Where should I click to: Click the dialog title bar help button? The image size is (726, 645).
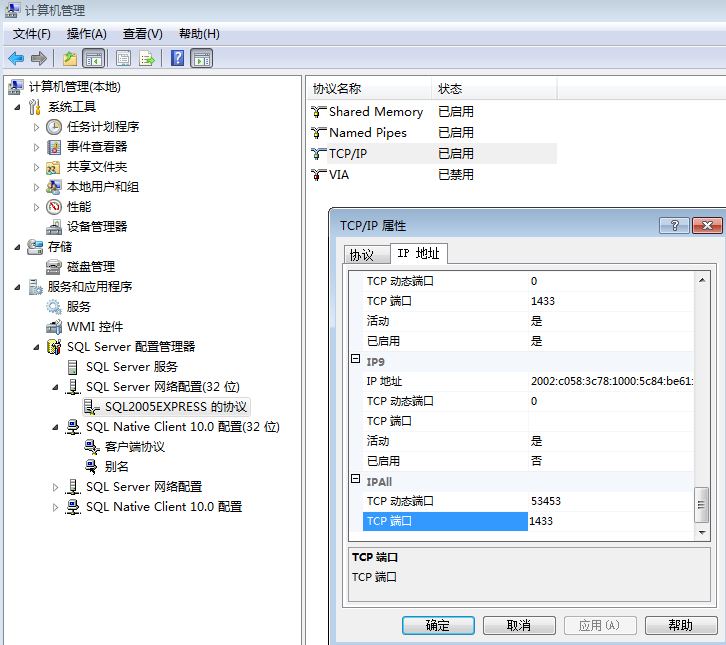tap(674, 225)
